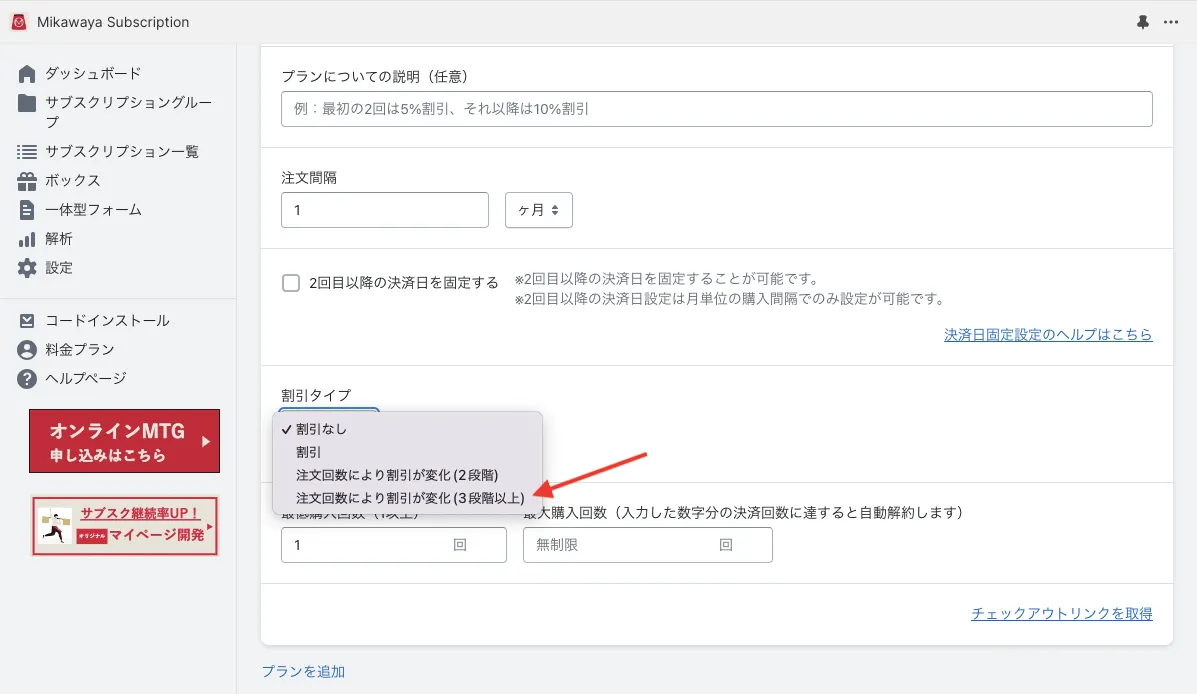The height and width of the screenshot is (694, 1197).
Task: Choose 注文回数により割引が変化 (3段階以上) option
Action: click(x=410, y=497)
